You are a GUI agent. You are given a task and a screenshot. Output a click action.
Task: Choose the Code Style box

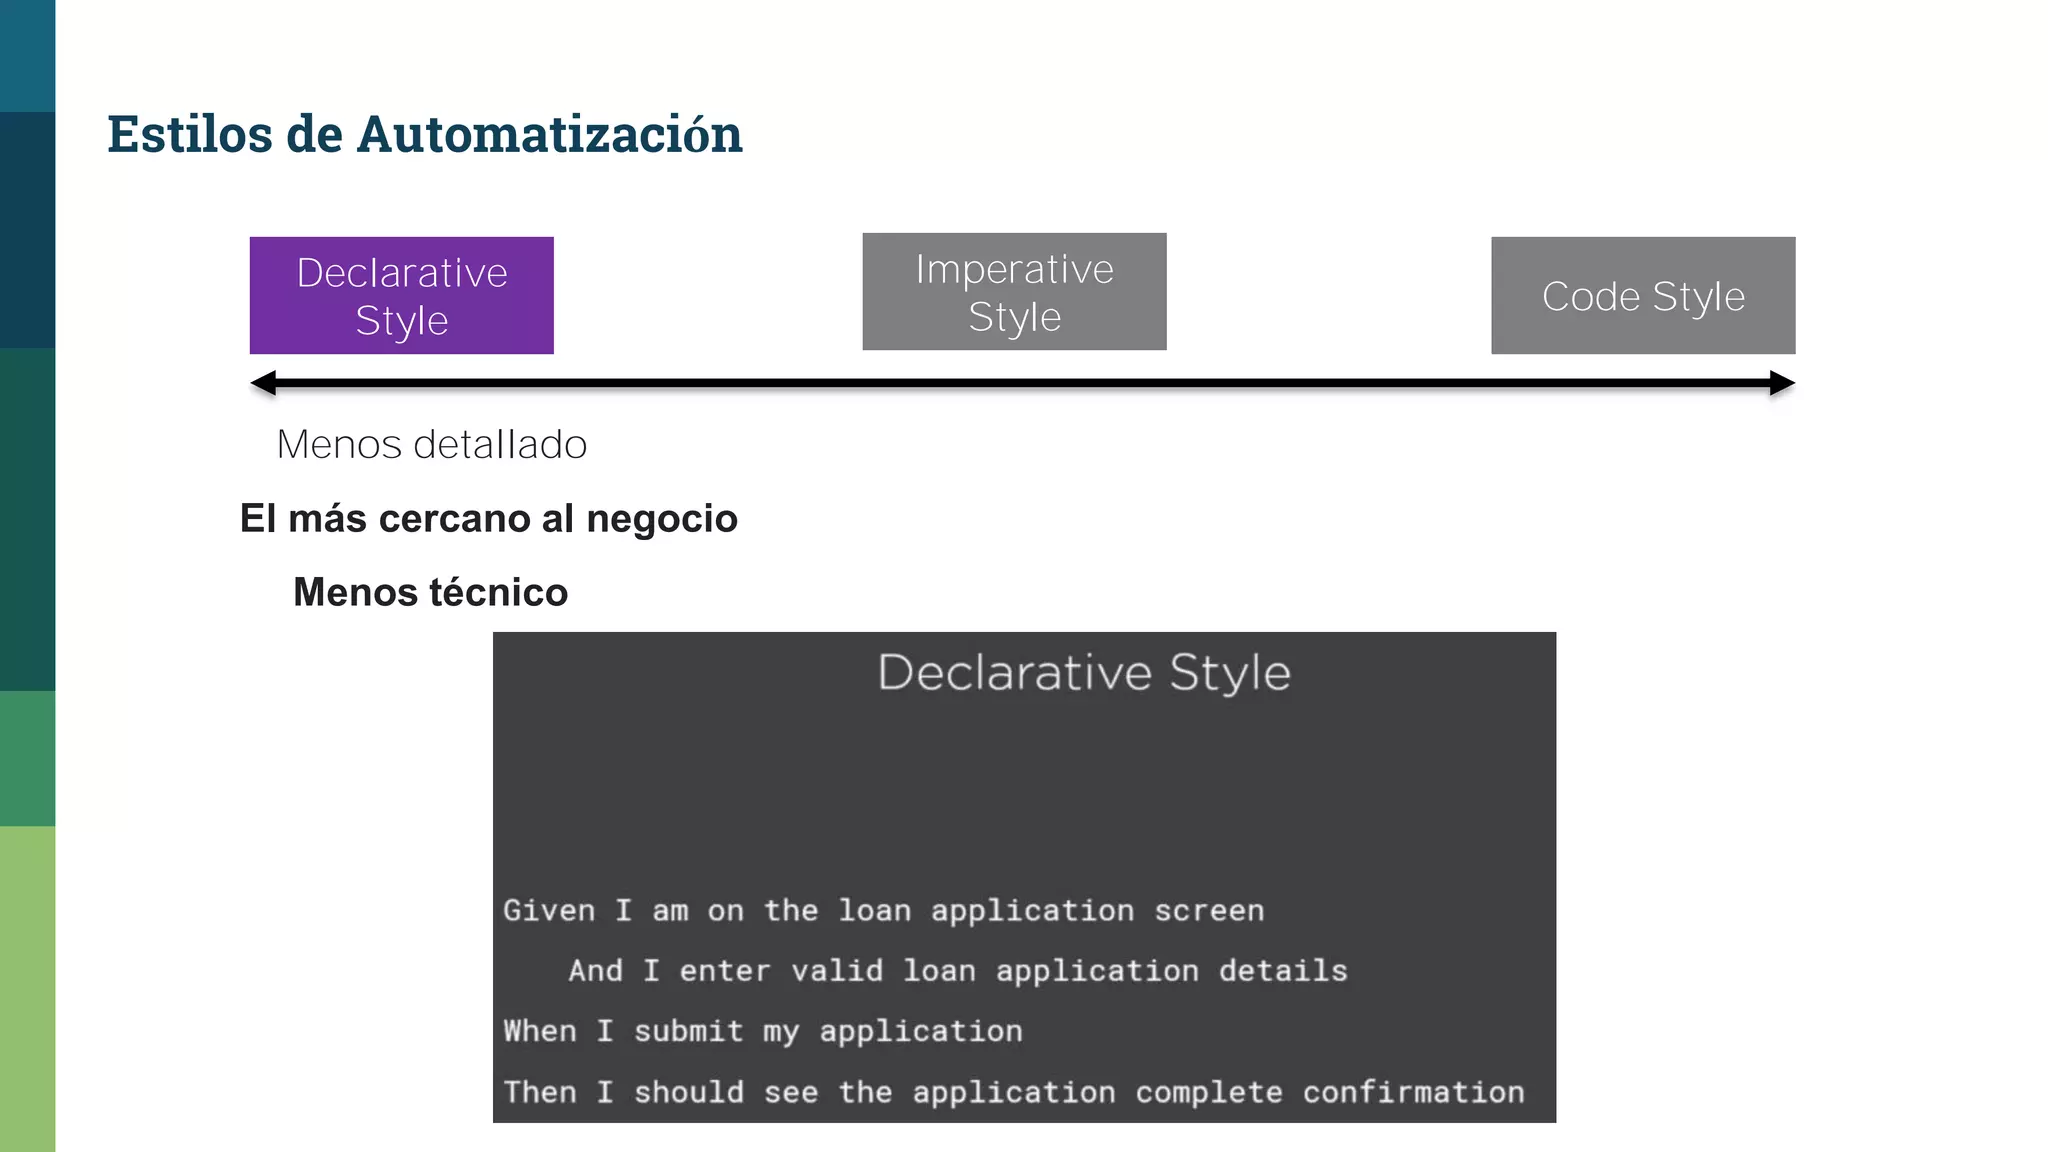[x=1643, y=295]
